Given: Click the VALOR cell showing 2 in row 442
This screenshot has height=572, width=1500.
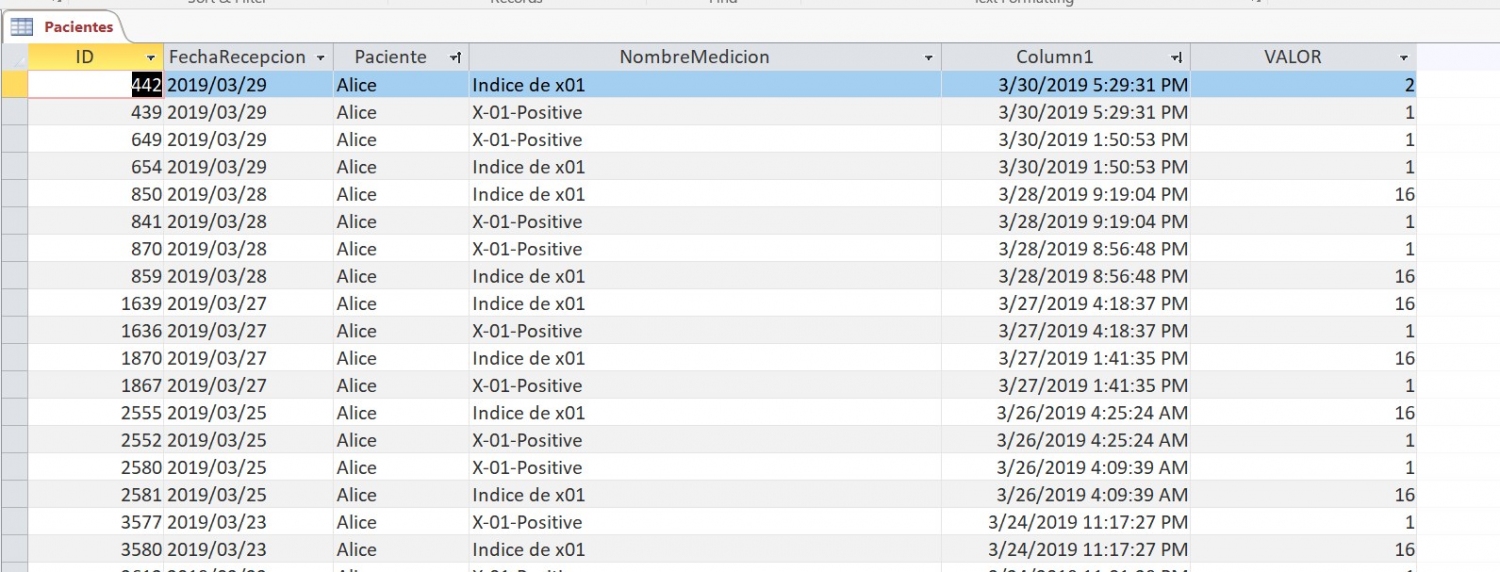Looking at the screenshot, I should 1304,85.
